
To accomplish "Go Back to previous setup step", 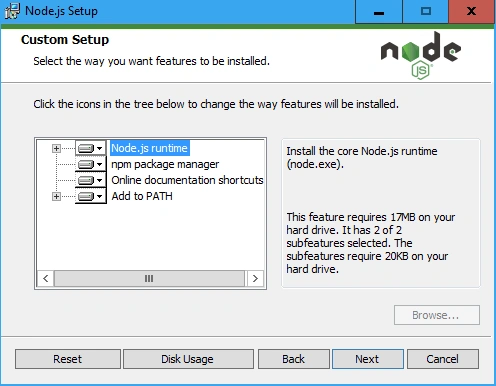I will 293,359.
